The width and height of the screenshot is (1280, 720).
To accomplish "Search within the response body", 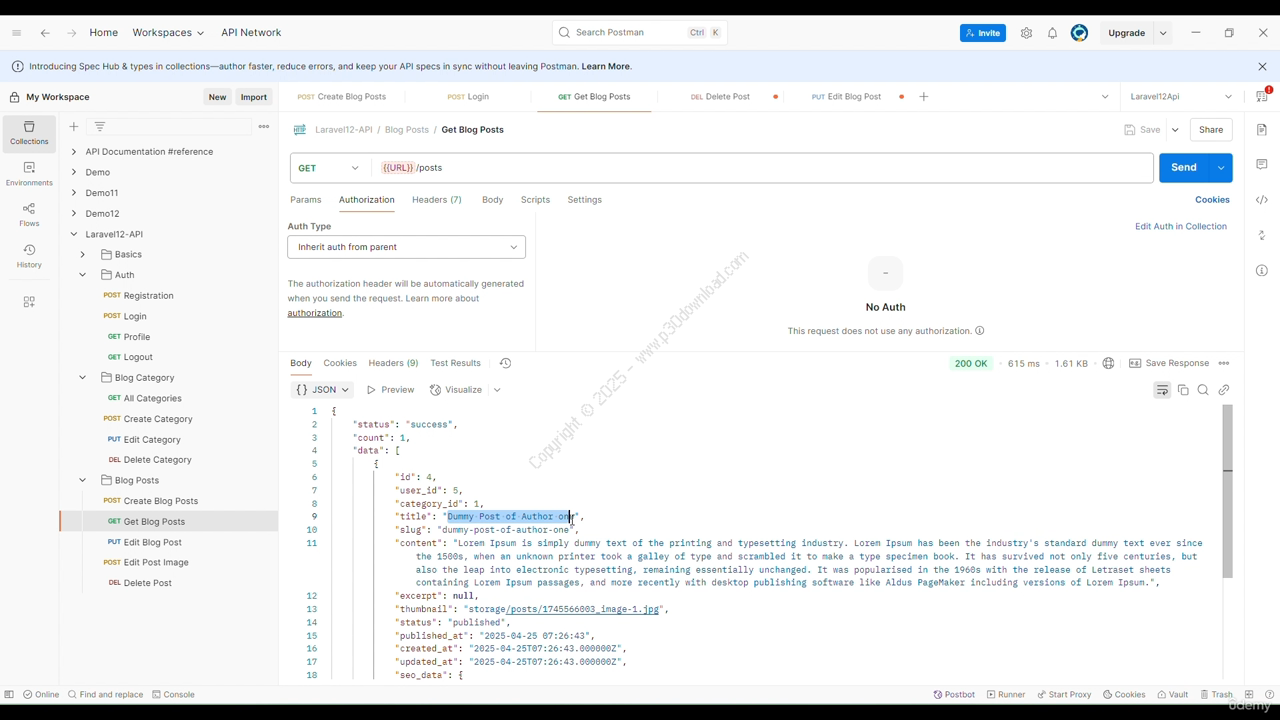I will 1203,390.
